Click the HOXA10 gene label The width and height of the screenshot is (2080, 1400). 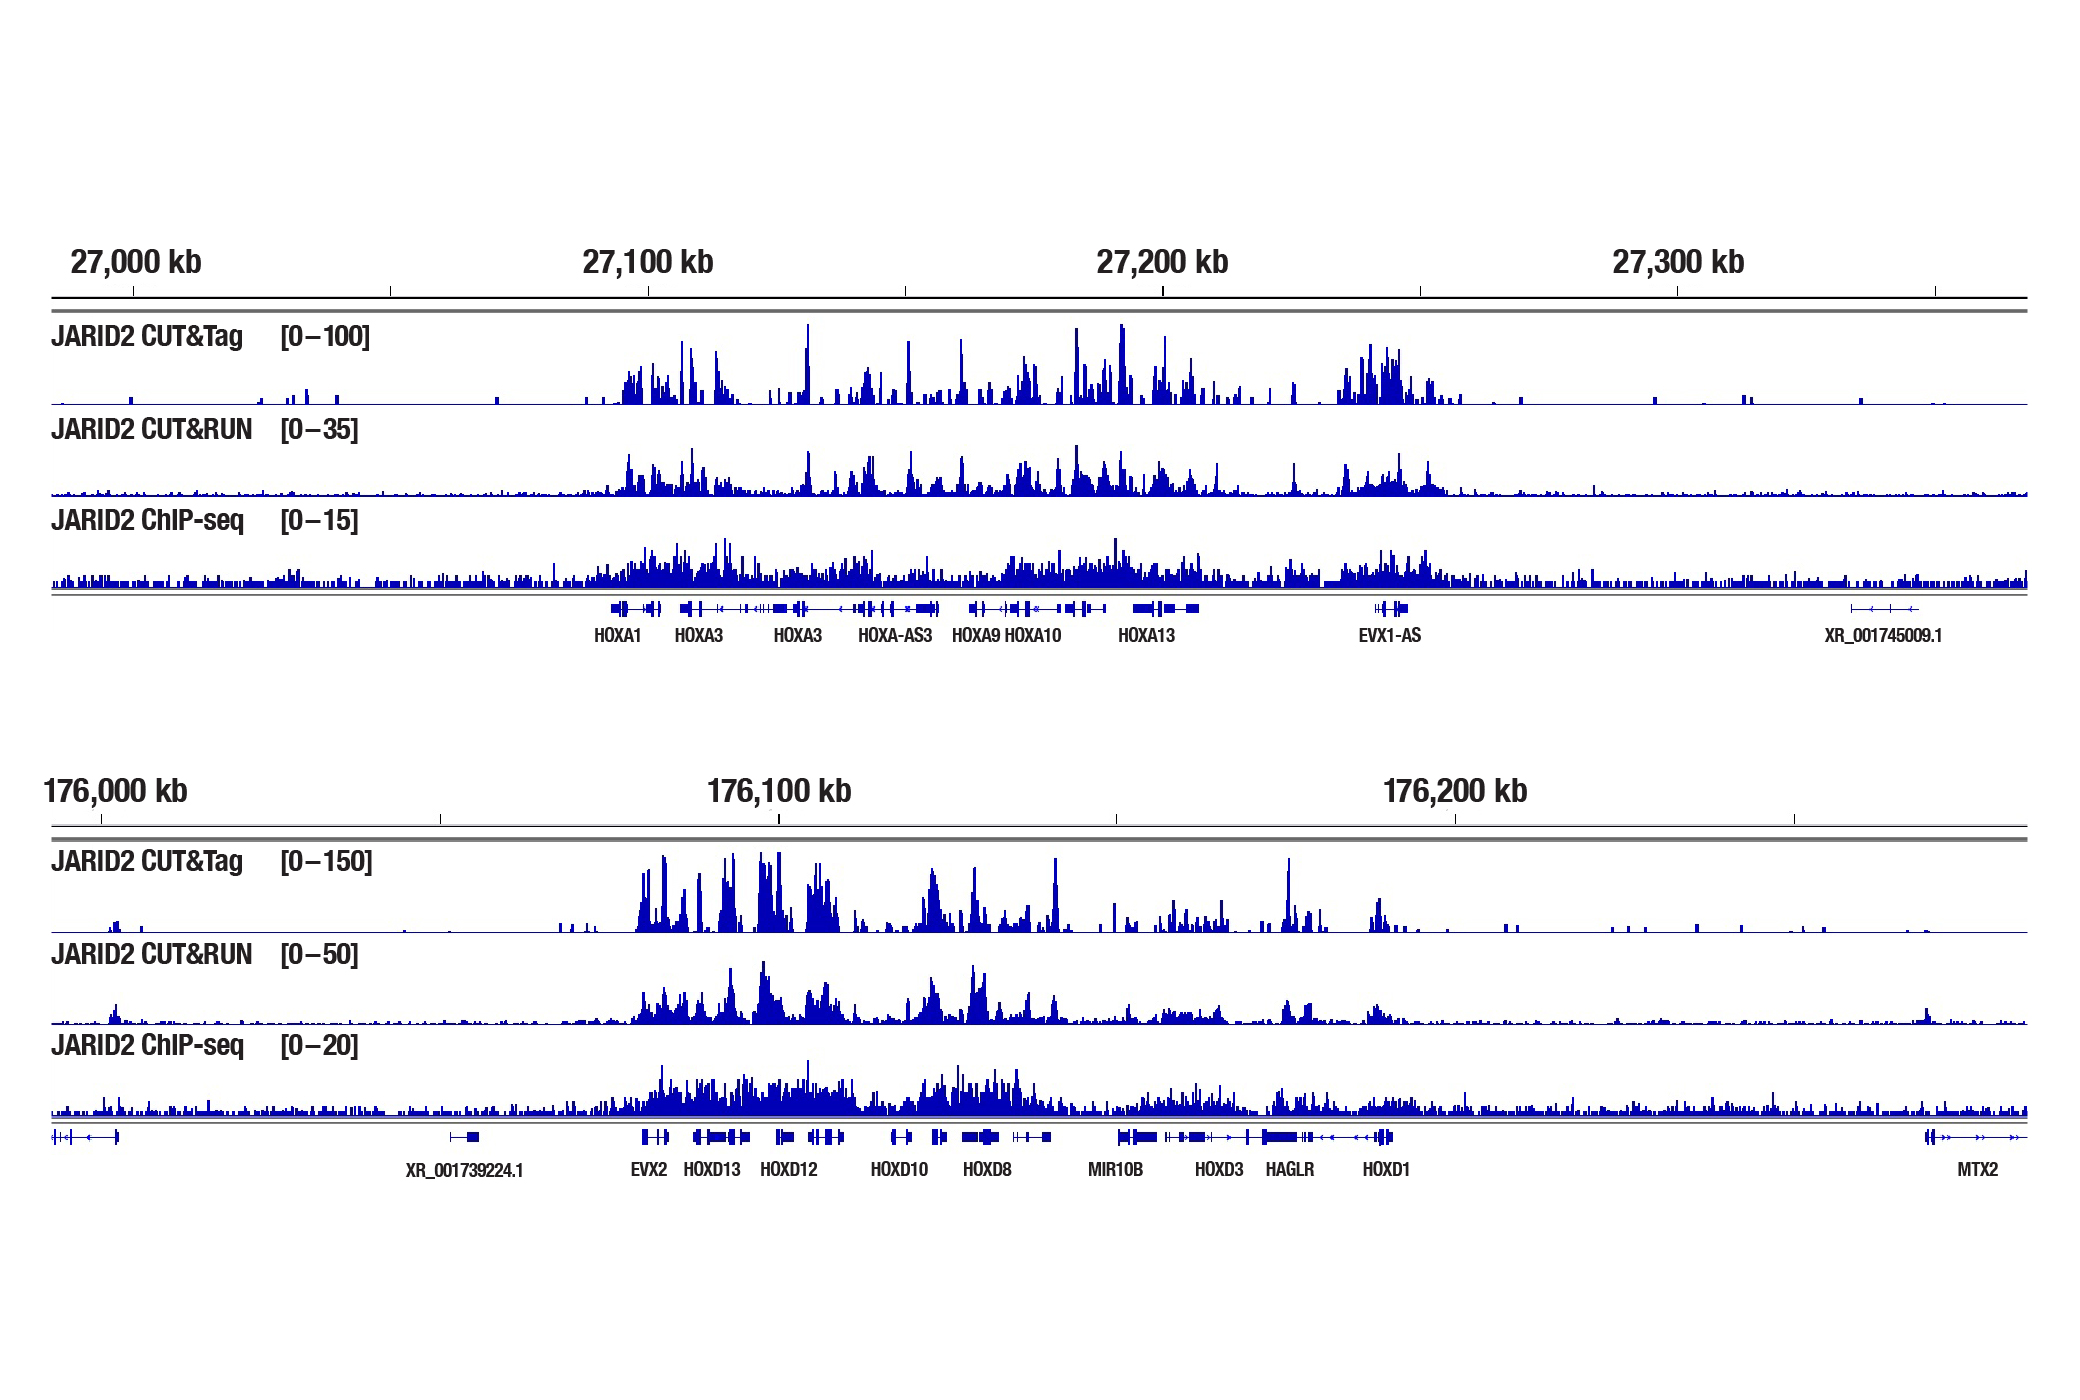(x=1033, y=636)
